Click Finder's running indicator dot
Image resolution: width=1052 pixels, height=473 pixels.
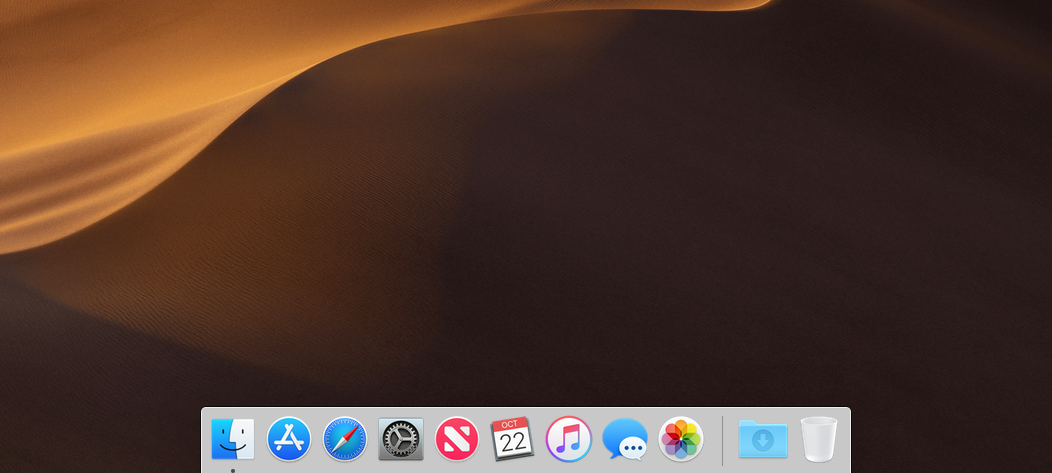(x=233, y=470)
